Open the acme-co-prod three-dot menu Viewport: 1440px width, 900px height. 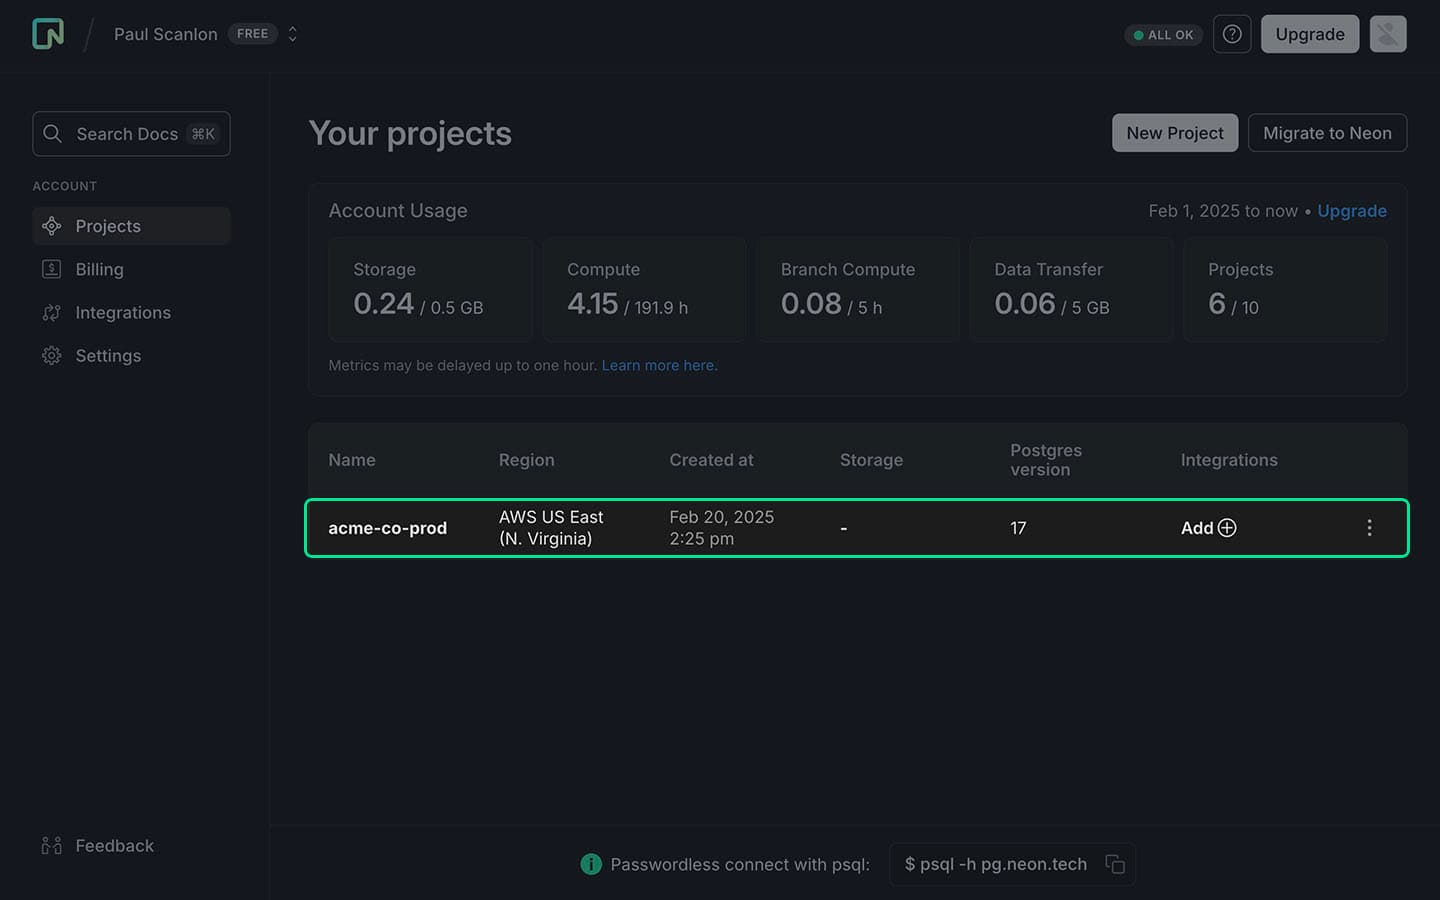click(1369, 528)
